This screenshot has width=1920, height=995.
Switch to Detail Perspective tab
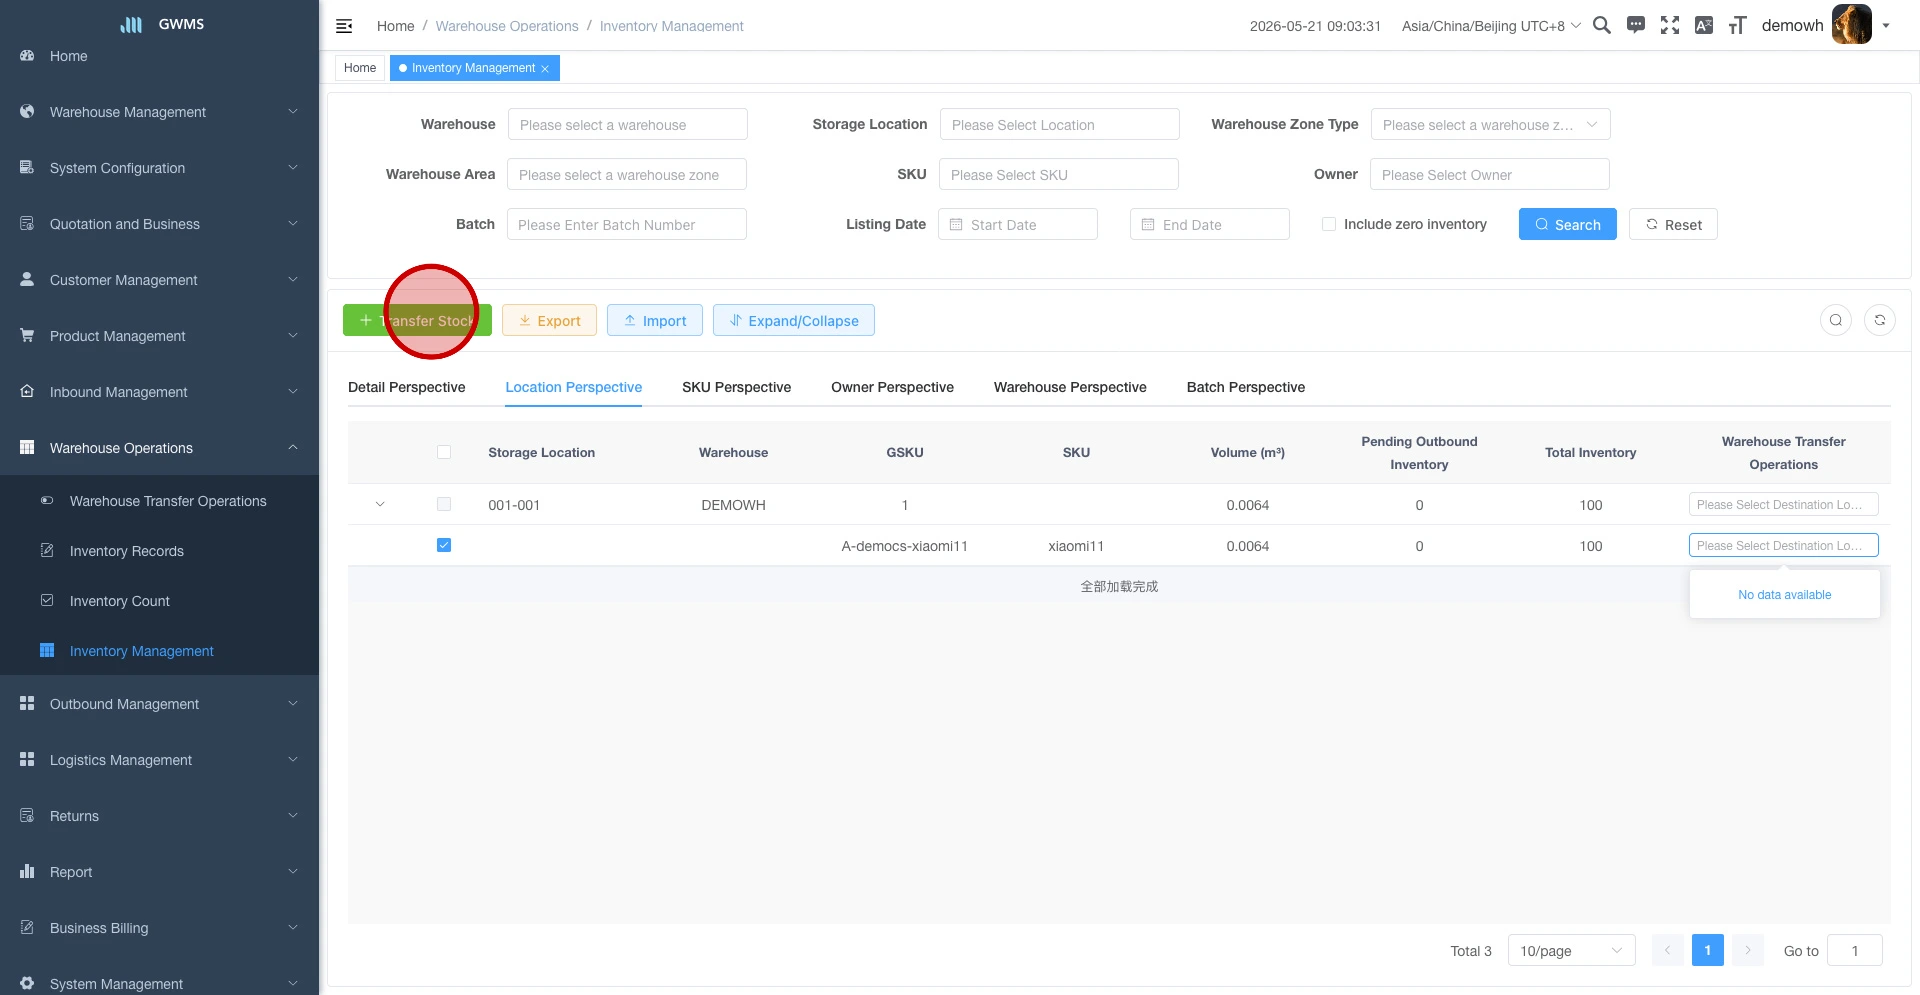coord(406,387)
